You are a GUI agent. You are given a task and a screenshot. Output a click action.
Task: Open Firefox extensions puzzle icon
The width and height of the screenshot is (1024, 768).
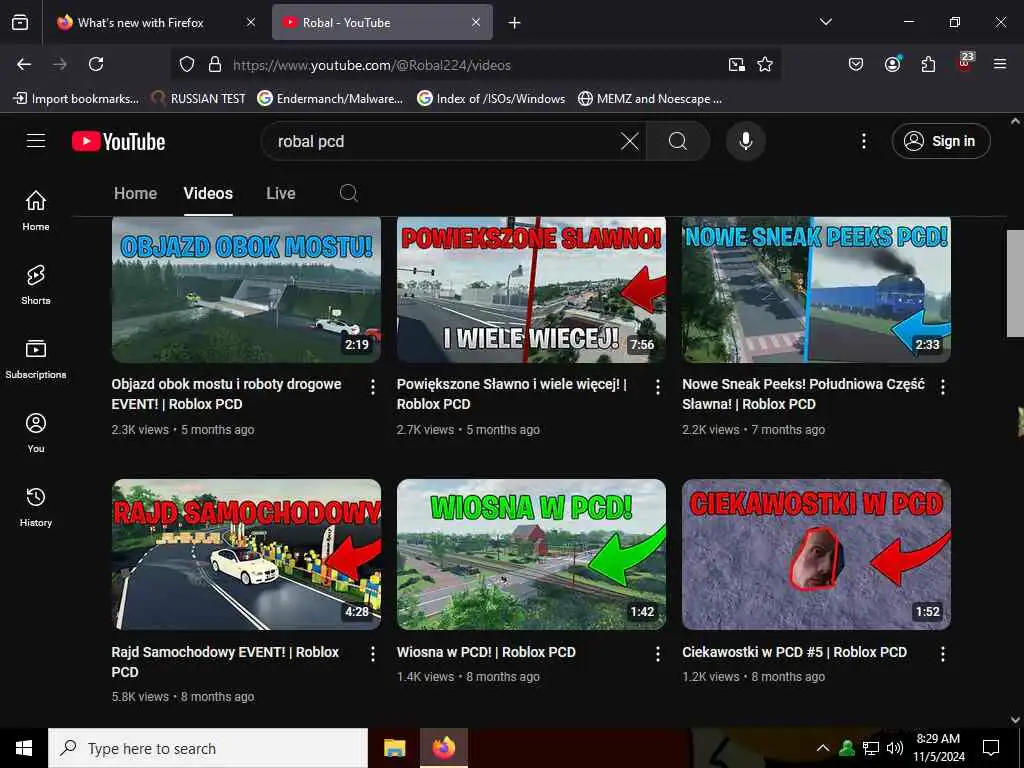pos(928,64)
